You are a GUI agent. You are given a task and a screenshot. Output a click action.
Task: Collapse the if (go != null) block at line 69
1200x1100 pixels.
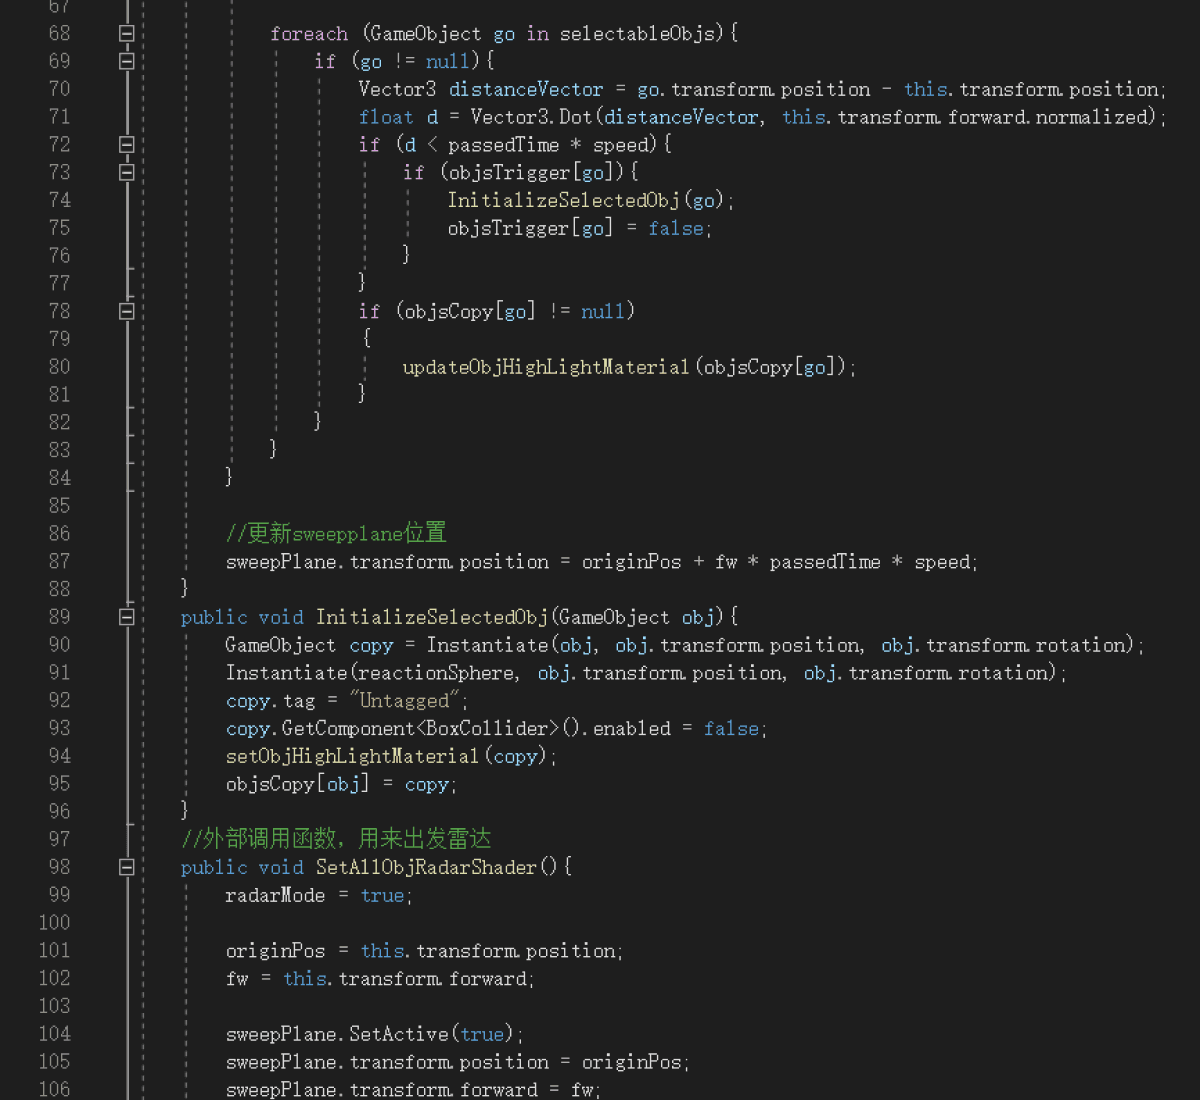127,61
